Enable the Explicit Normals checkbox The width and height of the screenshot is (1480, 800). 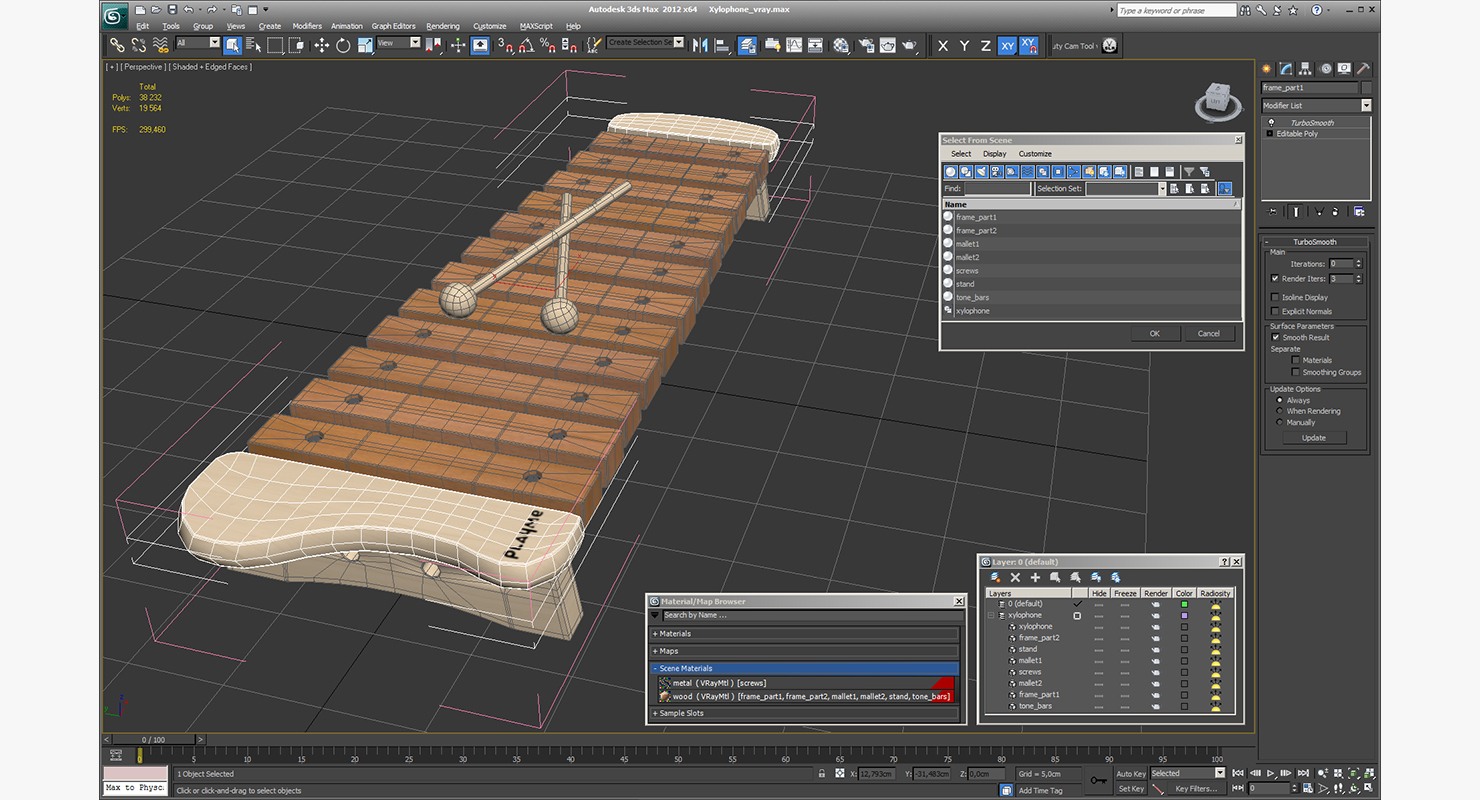pos(1274,311)
